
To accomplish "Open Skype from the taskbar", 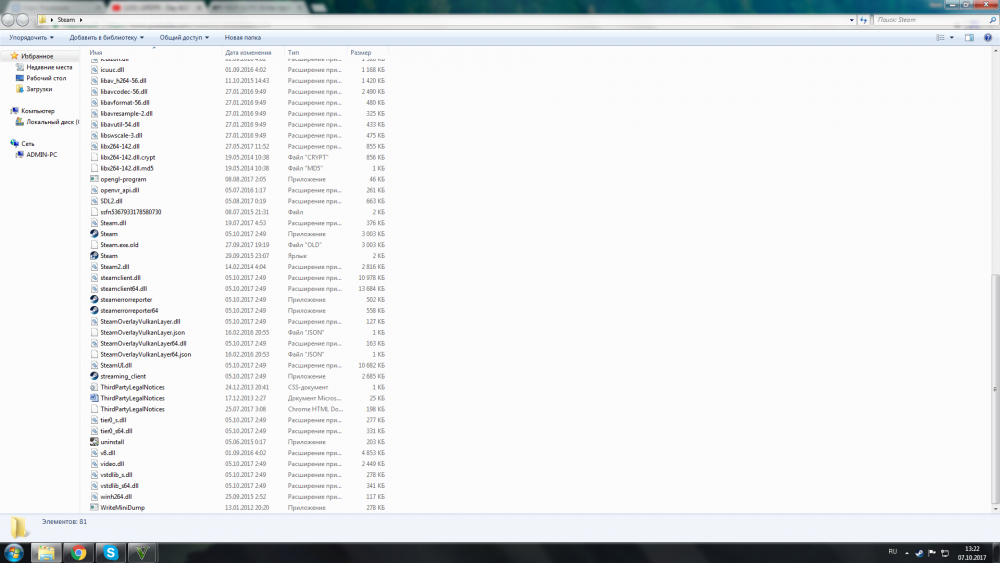I will tap(111, 553).
